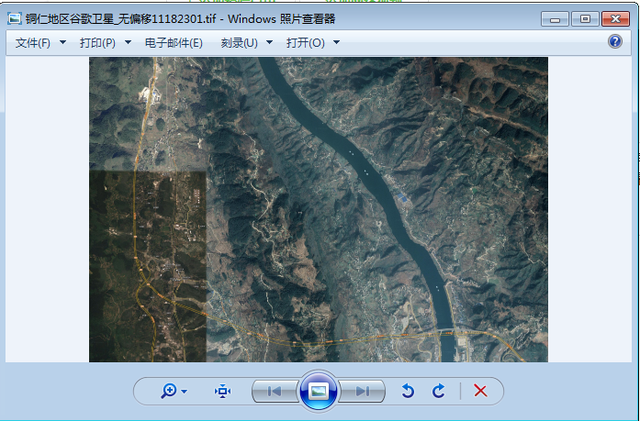Open the blue Help question mark icon
The image size is (640, 421).
615,41
